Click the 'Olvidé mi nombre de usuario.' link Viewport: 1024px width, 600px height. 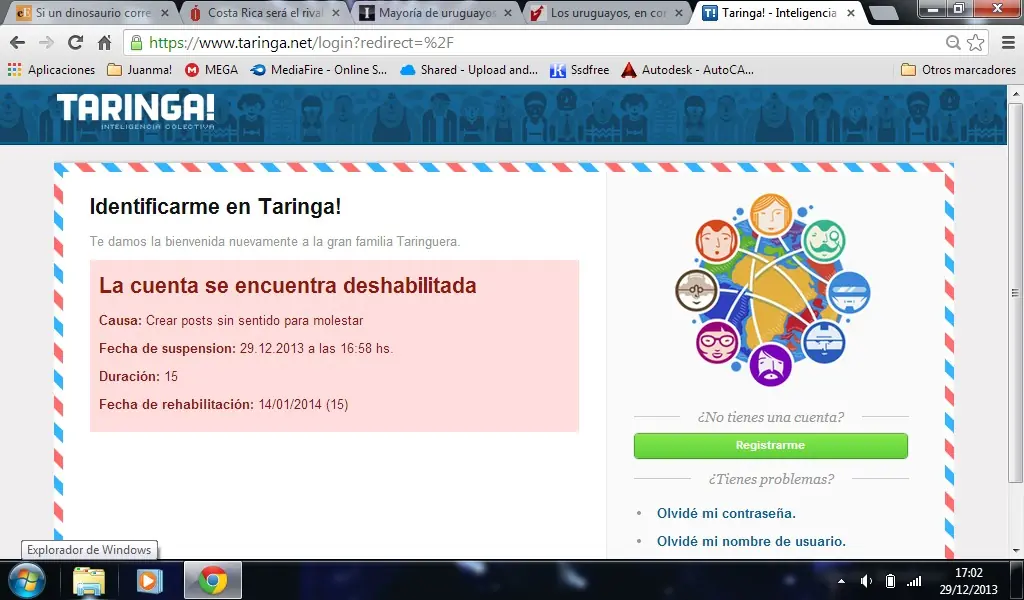(751, 541)
